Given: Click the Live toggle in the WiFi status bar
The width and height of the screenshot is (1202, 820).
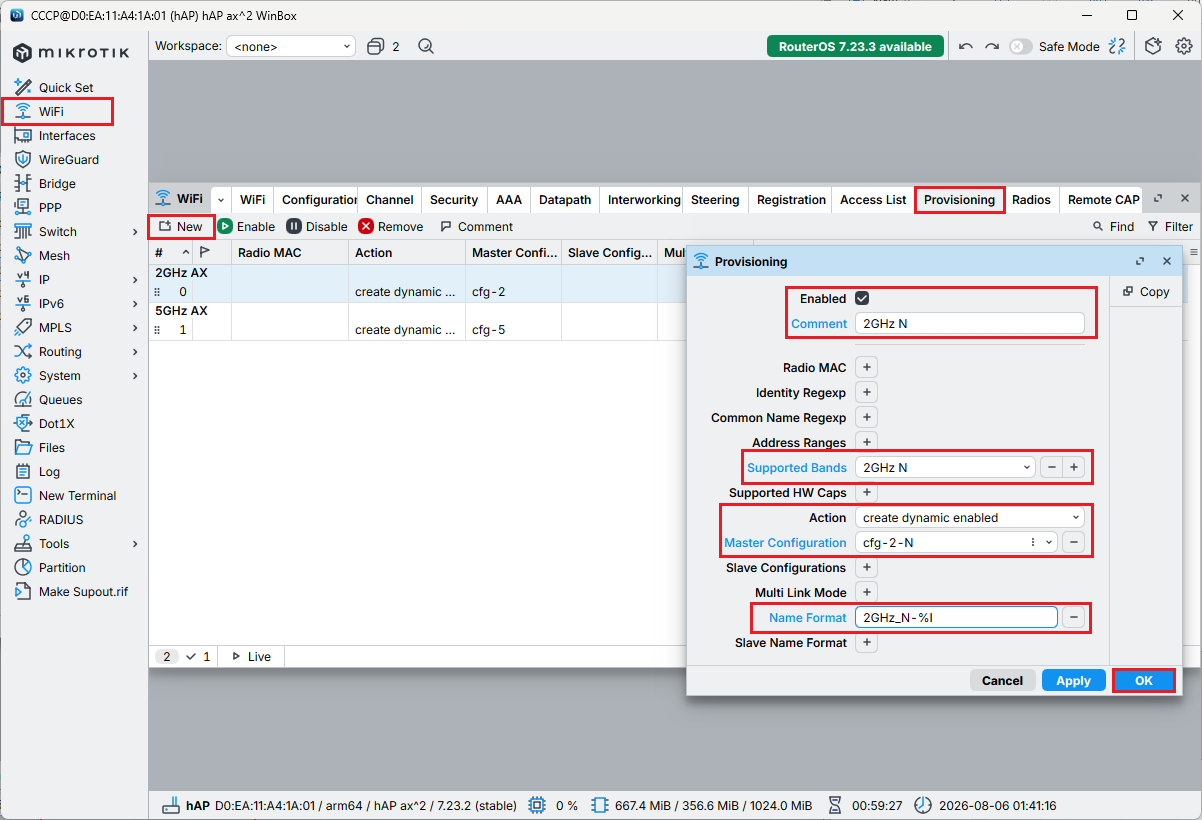Looking at the screenshot, I should (x=251, y=657).
